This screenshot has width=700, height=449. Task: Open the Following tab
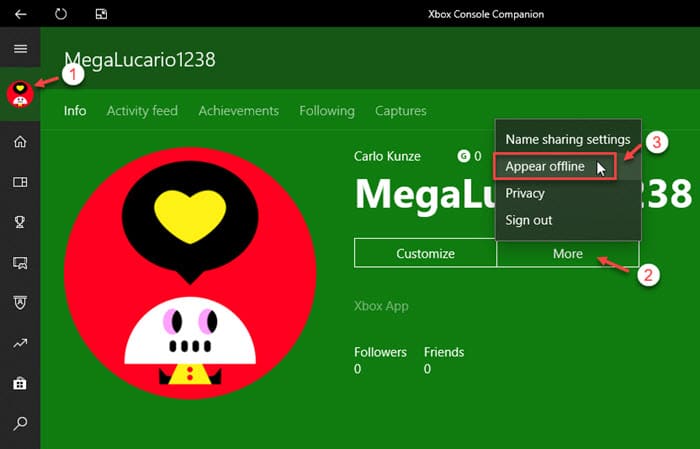coord(327,111)
